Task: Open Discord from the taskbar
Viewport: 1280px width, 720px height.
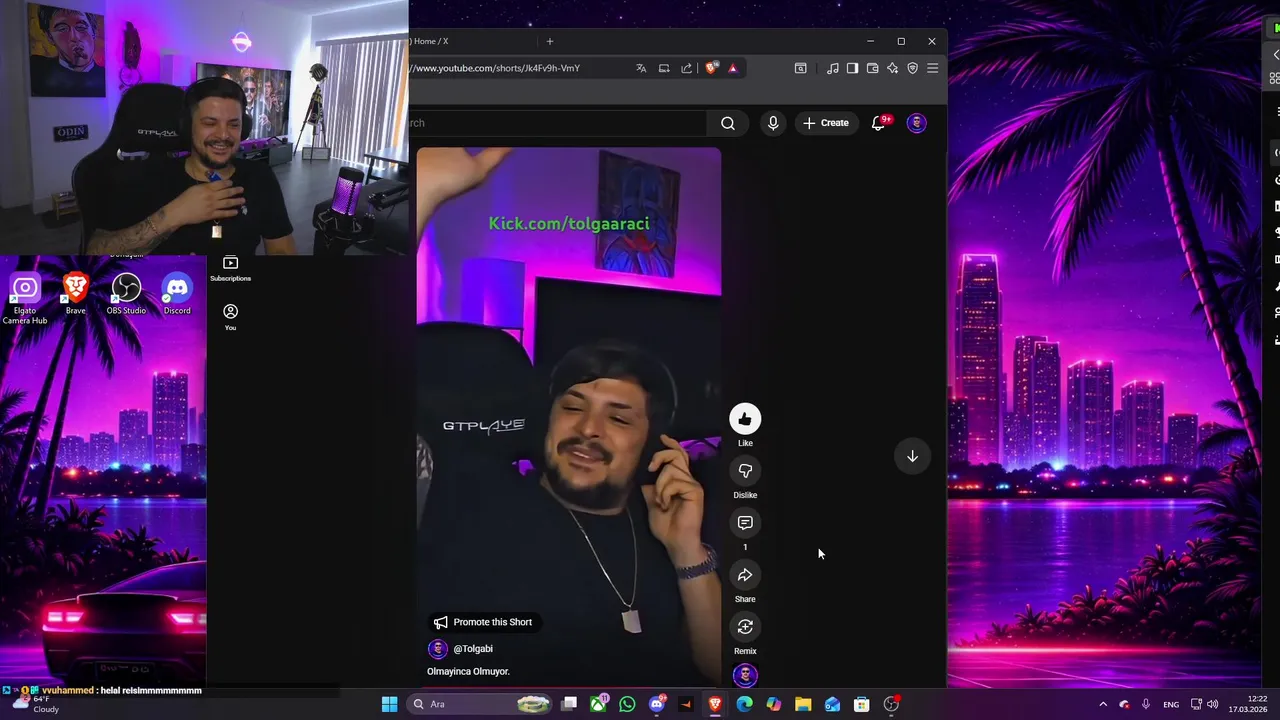Action: pos(657,704)
